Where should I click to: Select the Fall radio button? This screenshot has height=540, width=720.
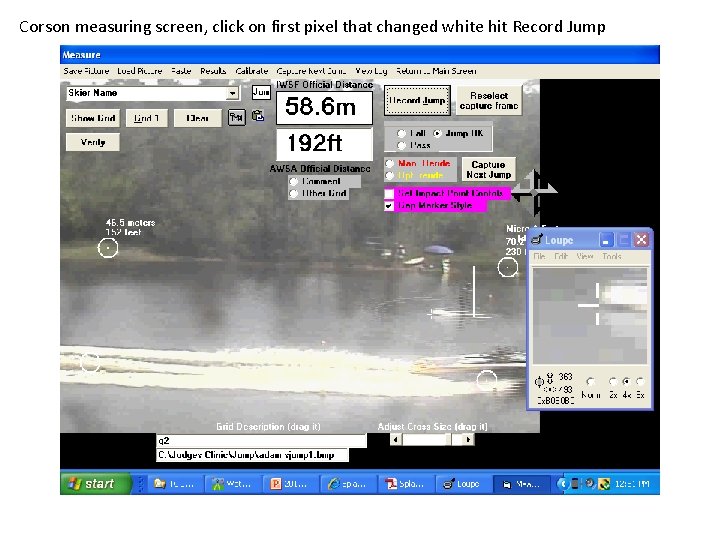point(401,133)
